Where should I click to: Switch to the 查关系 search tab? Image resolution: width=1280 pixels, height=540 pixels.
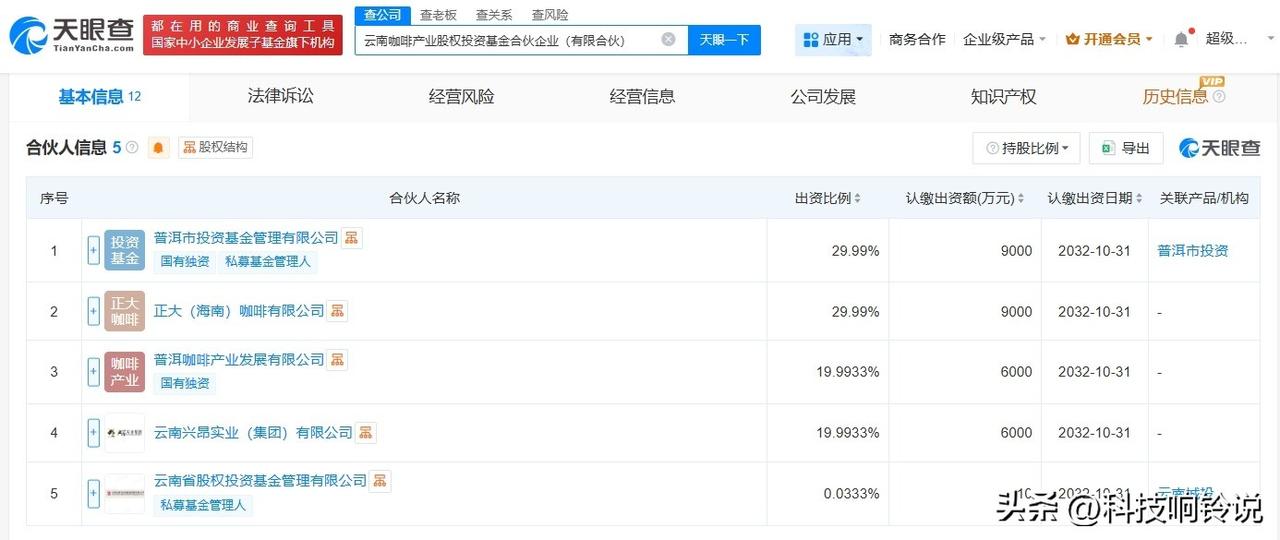[x=494, y=14]
